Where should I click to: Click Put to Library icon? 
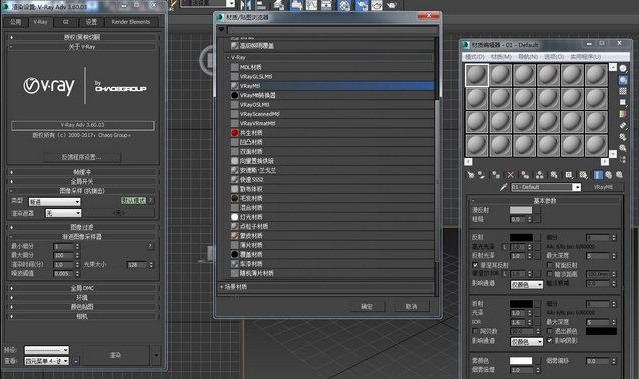click(554, 175)
